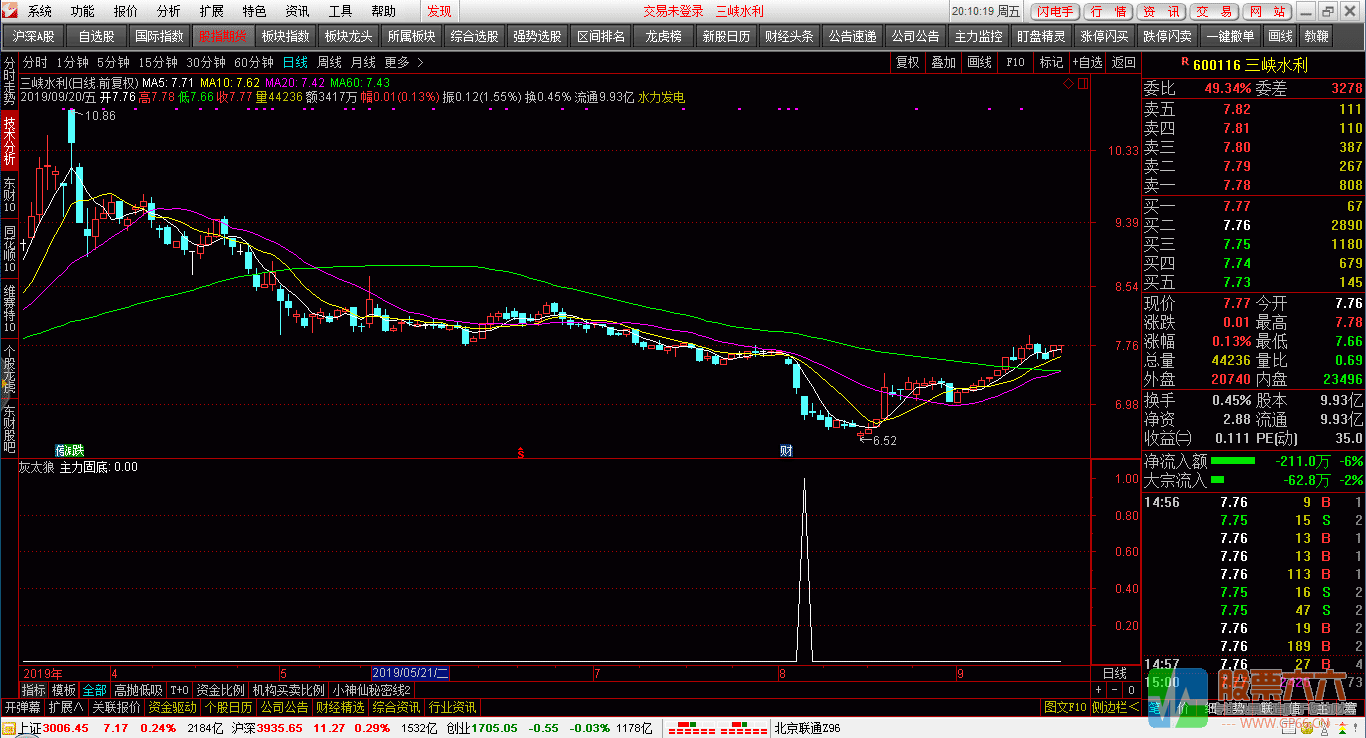Click the +自选 button

click(x=1088, y=62)
